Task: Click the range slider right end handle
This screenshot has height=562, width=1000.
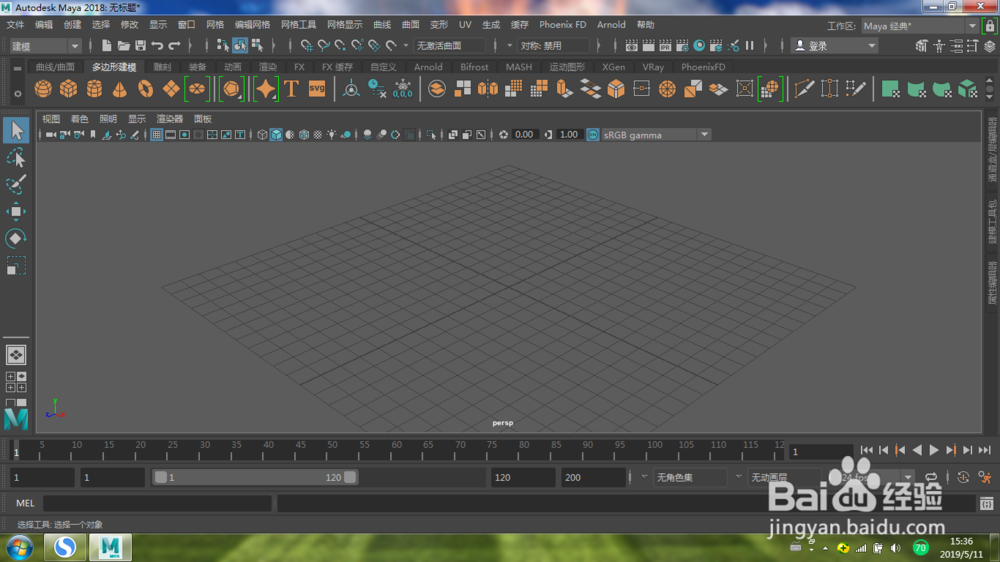Action: (x=350, y=477)
